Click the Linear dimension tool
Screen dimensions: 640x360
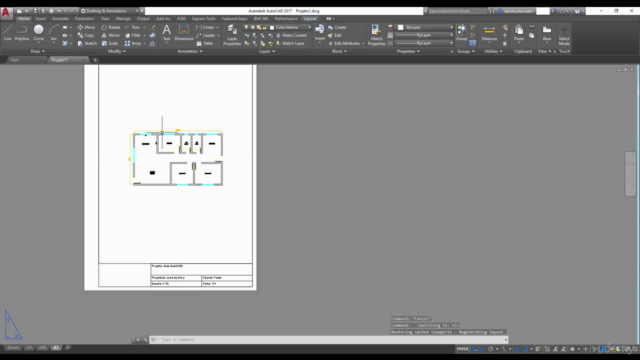click(x=205, y=27)
